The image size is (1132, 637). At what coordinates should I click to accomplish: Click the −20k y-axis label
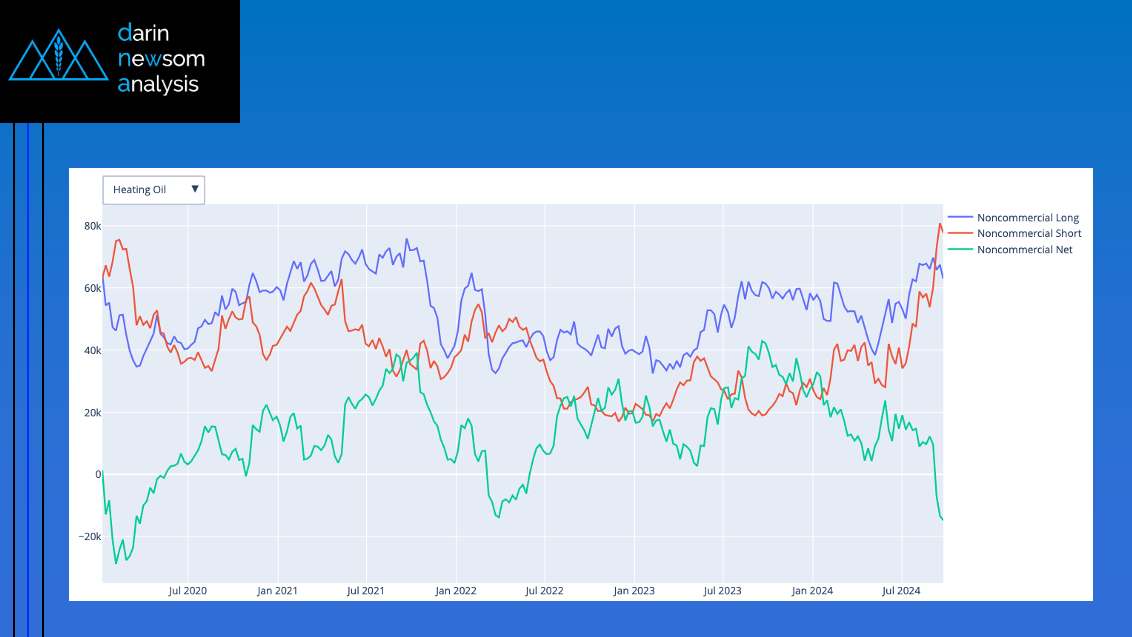[88, 536]
